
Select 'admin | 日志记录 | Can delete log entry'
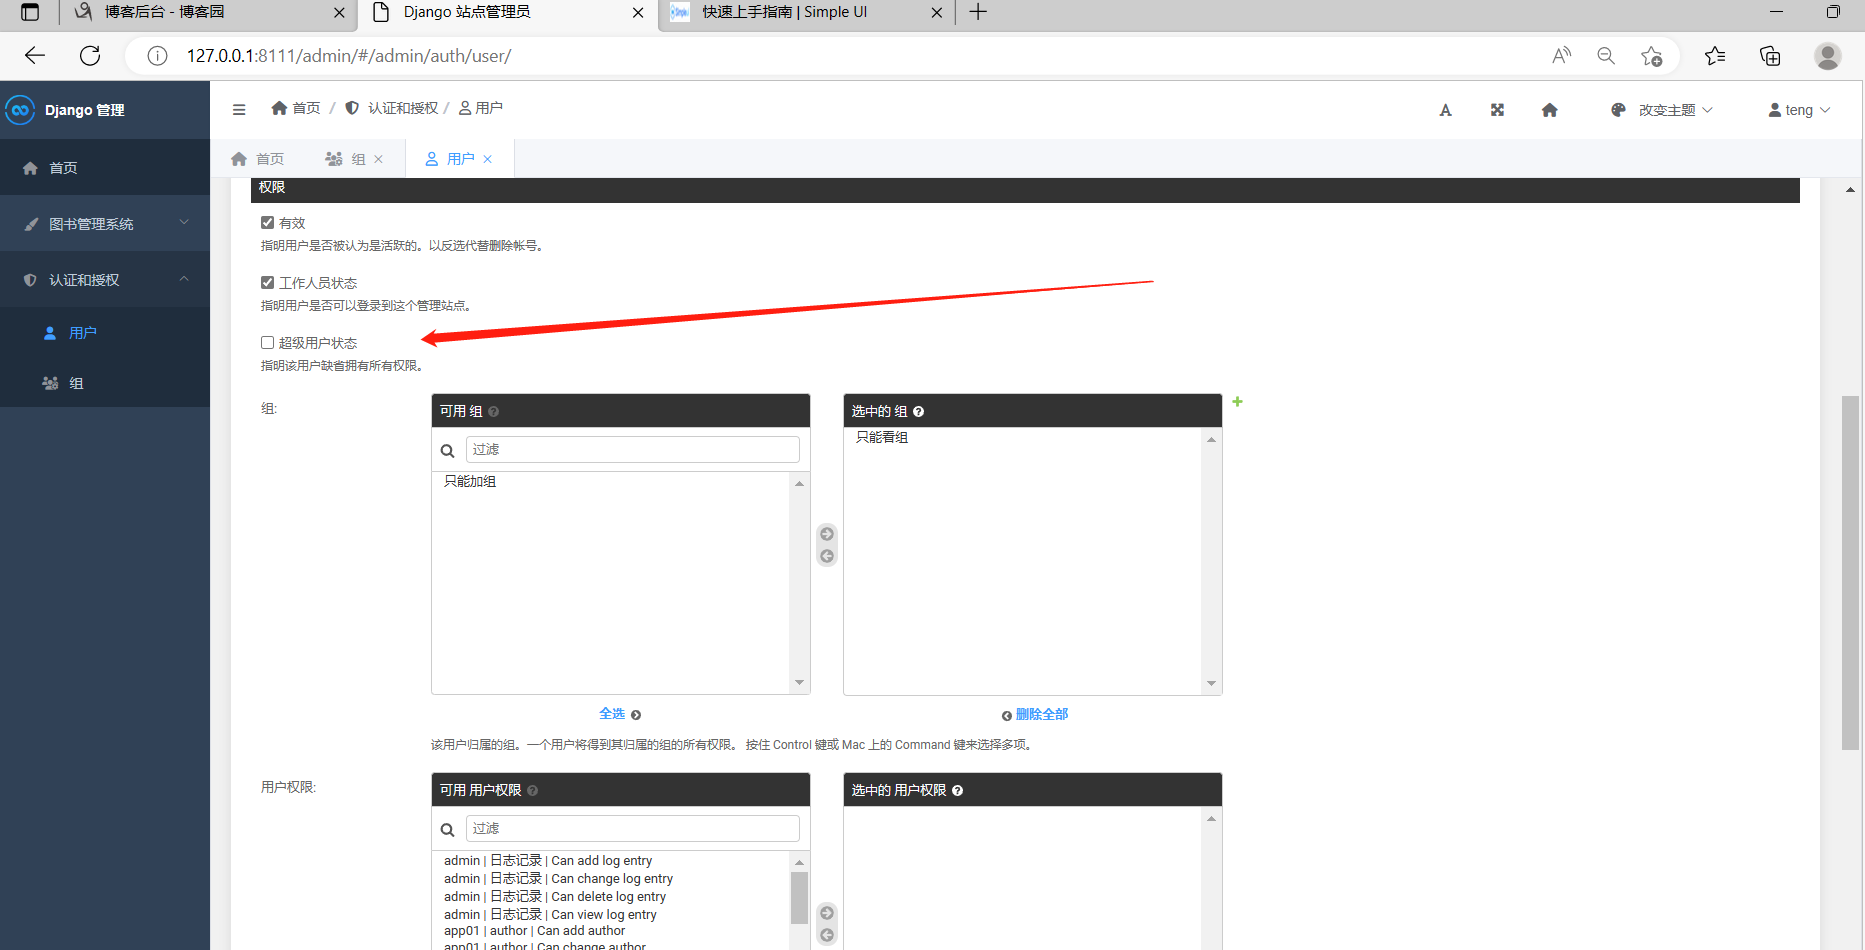pos(555,897)
